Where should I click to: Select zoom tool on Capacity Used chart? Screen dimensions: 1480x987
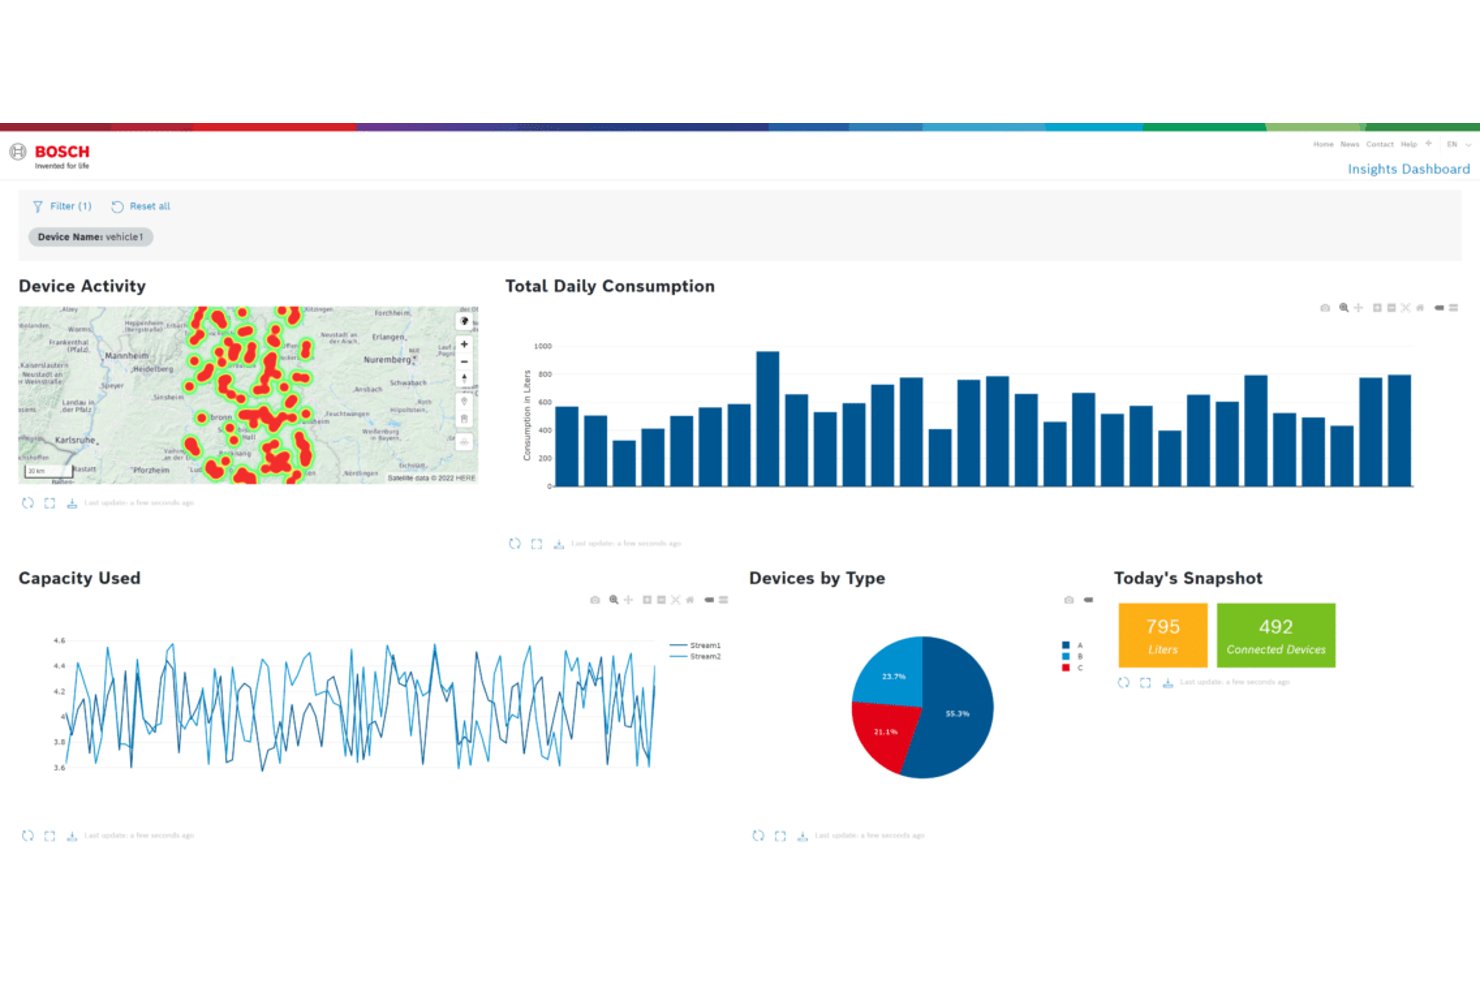pyautogui.click(x=614, y=600)
